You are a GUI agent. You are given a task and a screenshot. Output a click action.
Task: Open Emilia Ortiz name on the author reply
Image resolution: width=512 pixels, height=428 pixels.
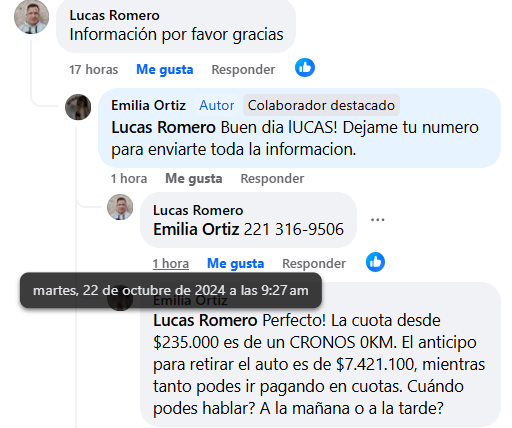149,106
